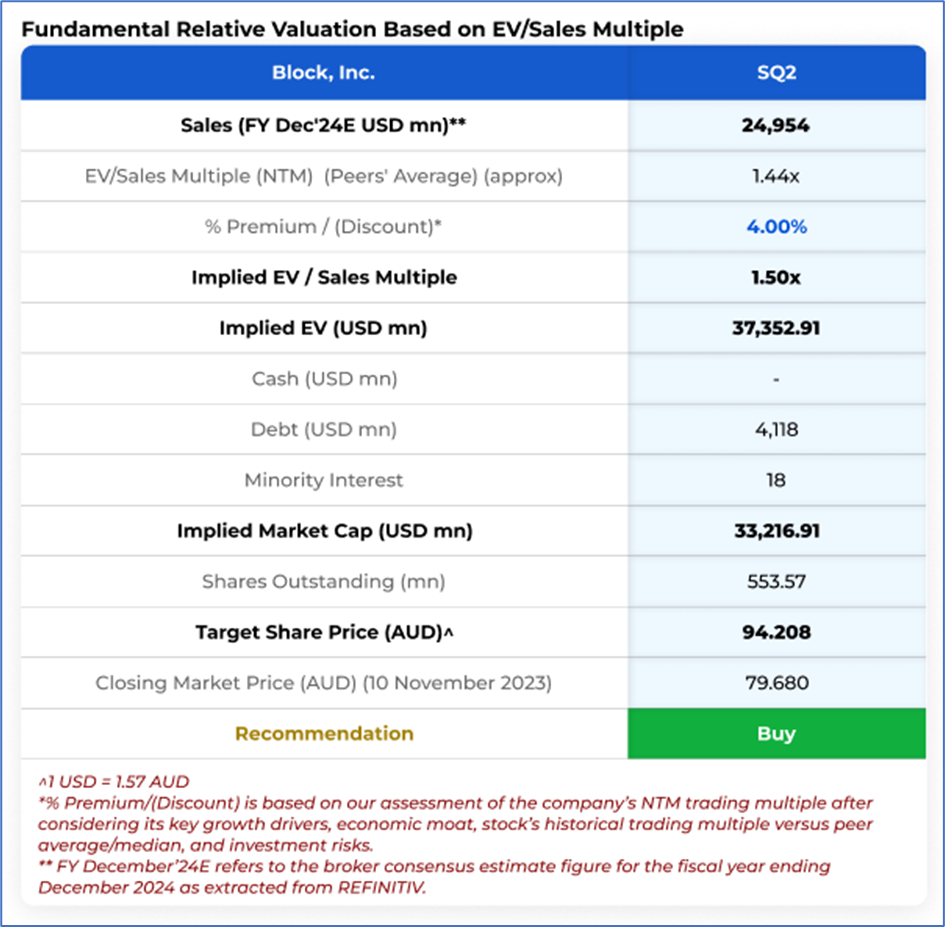Click the Minority Interest value 18

[776, 480]
